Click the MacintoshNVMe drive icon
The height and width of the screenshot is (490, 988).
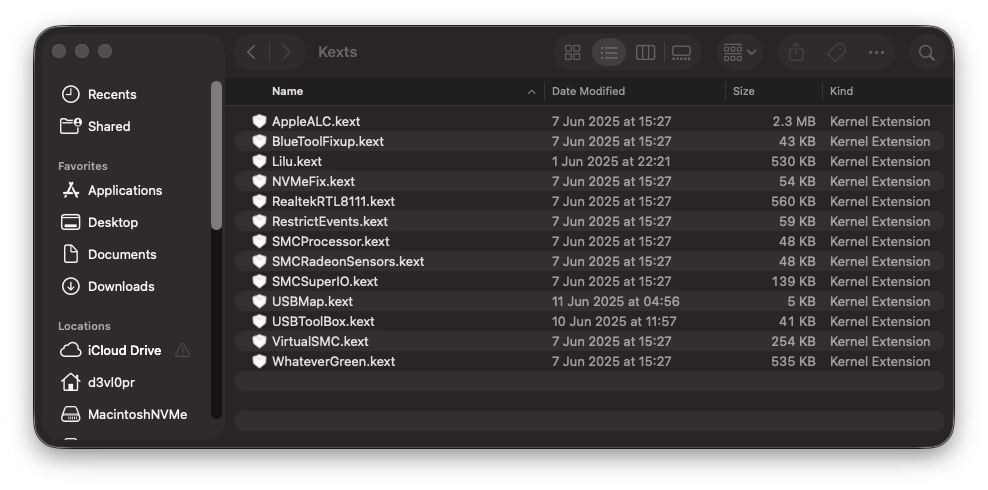(71, 414)
